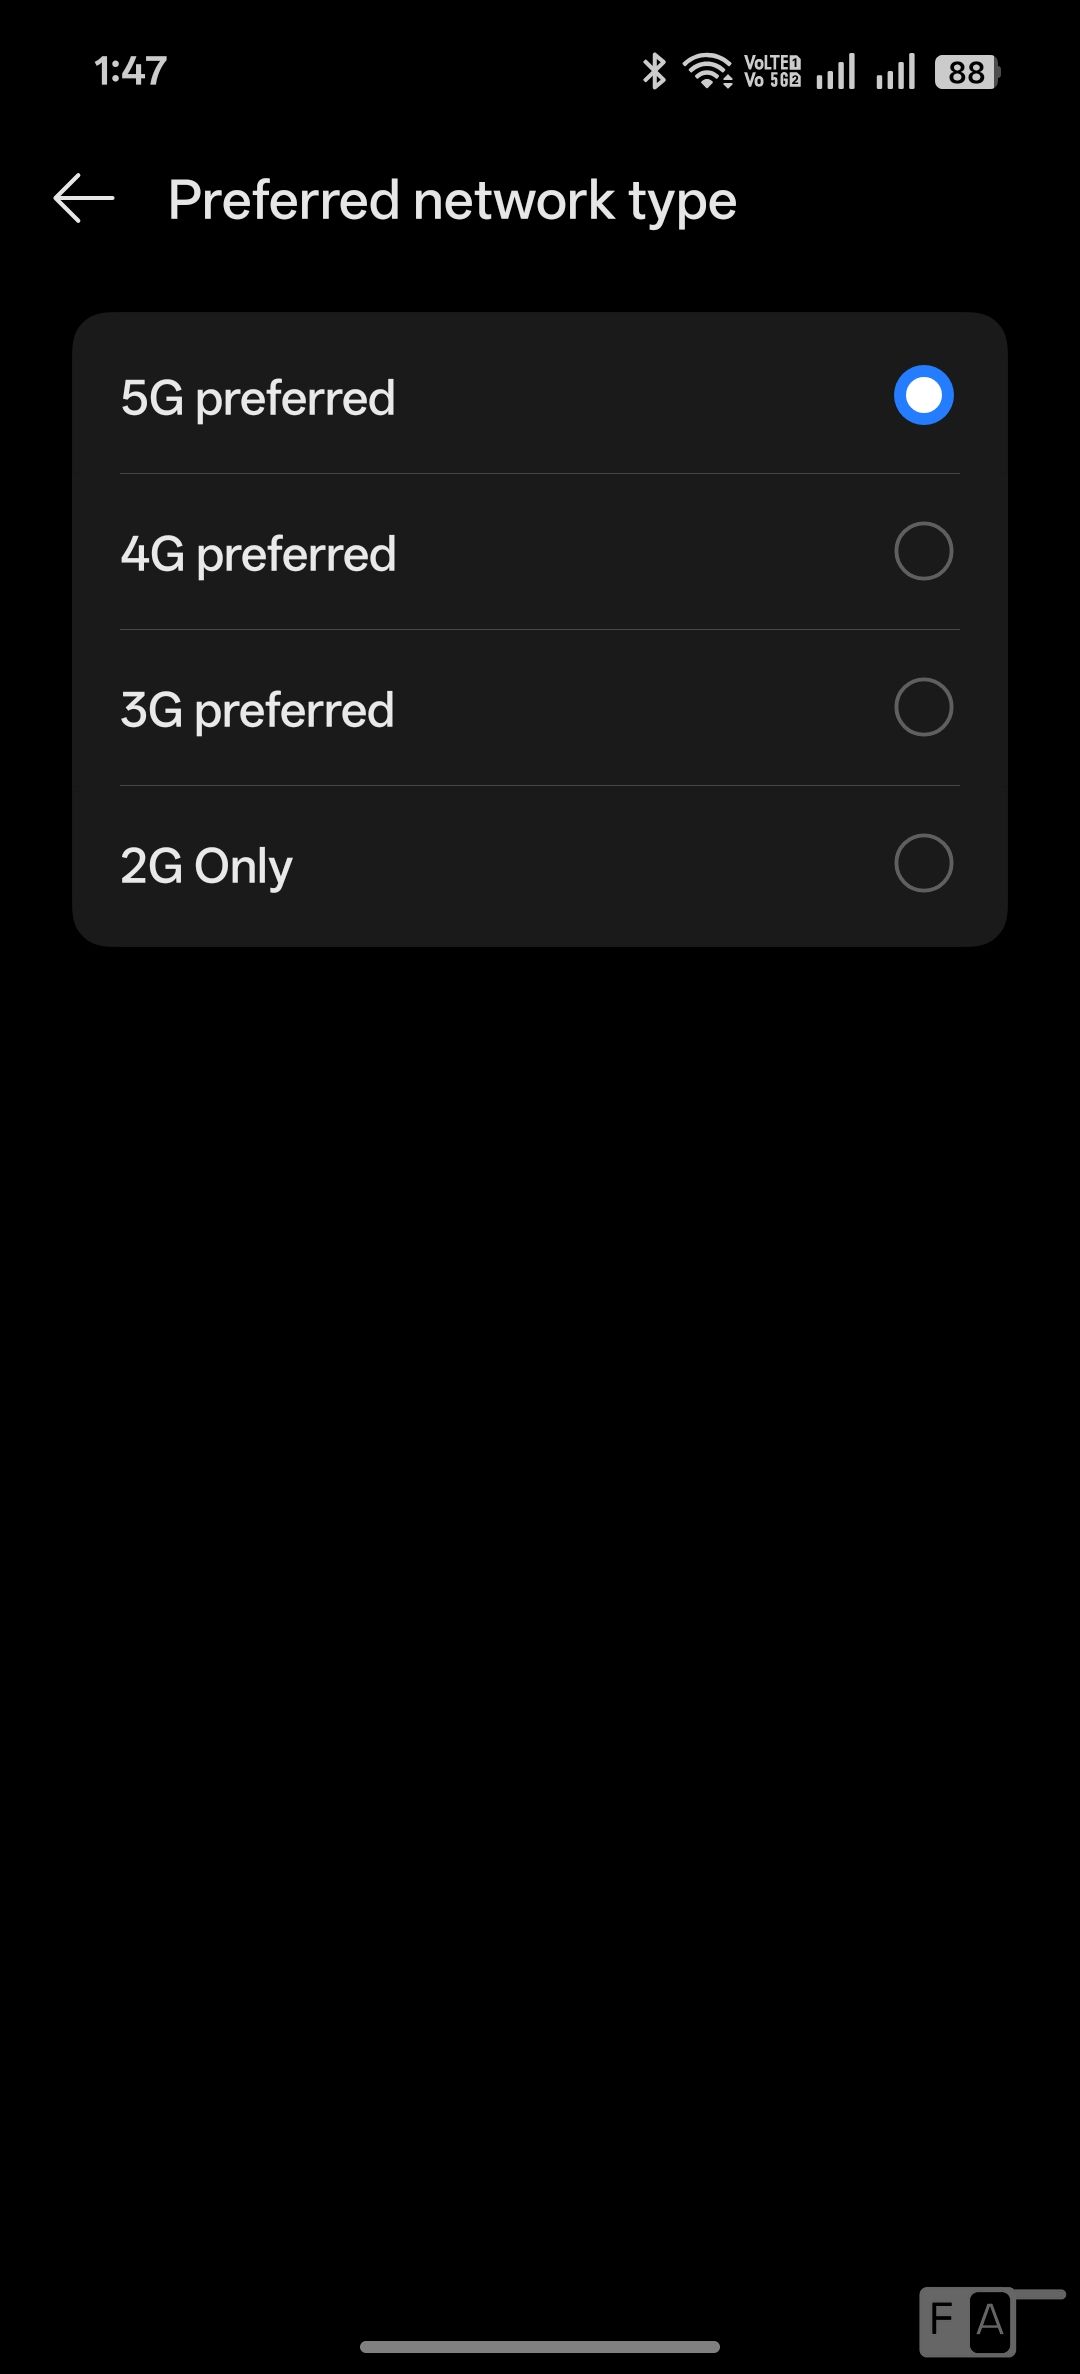Tap the "5G preferred" option label
This screenshot has height=2374, width=1080.
click(258, 398)
